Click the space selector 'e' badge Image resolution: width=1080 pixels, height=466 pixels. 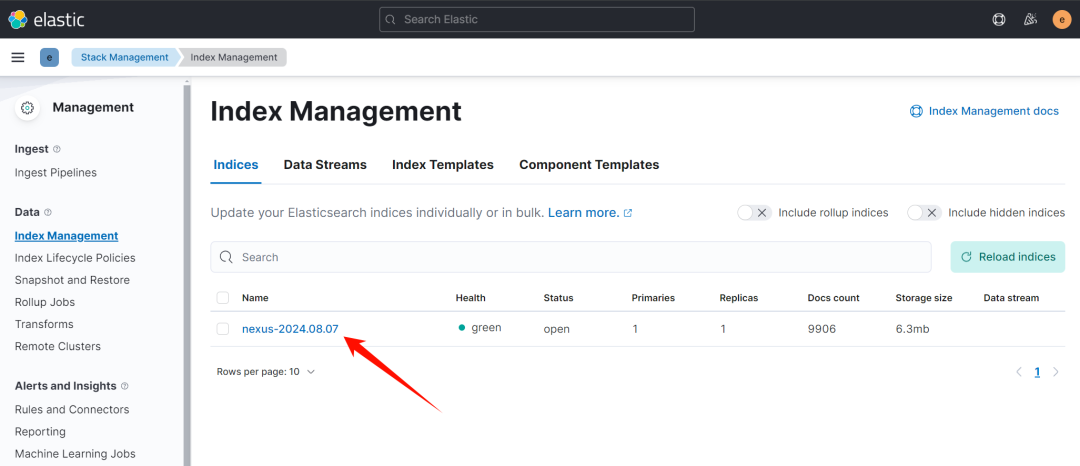click(x=49, y=57)
